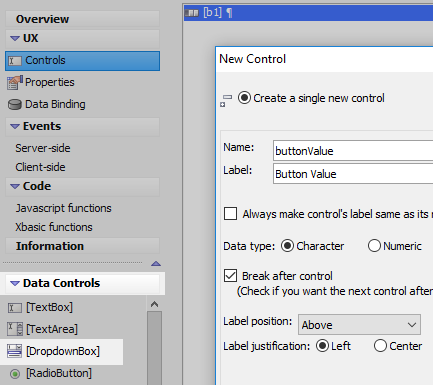Image resolution: width=433 pixels, height=385 pixels.
Task: Open the Label position dropdown
Action: tap(359, 324)
